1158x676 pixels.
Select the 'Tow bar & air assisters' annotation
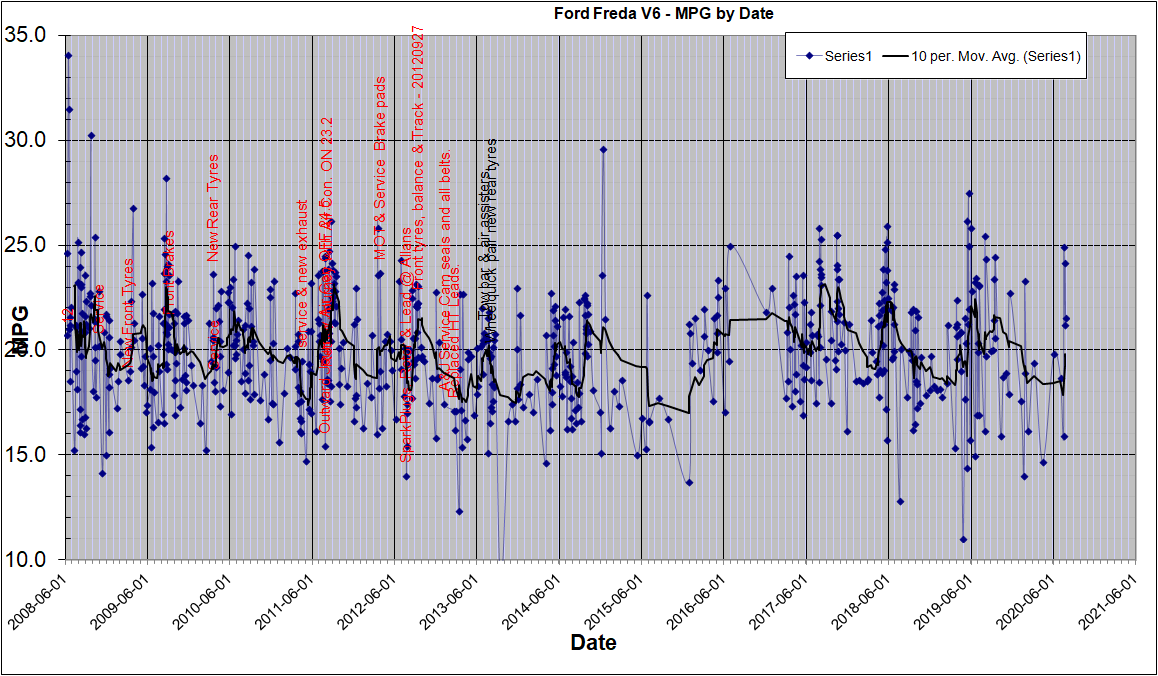point(485,245)
